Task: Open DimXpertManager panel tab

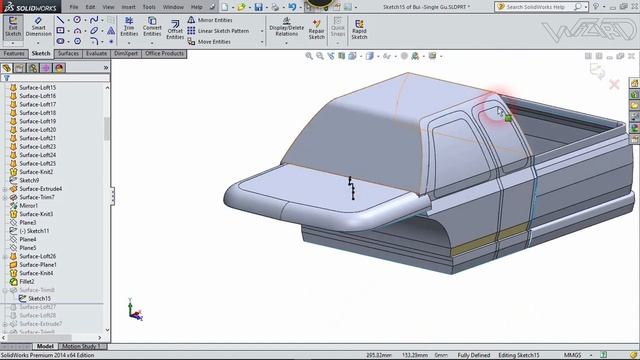Action: pos(46,68)
